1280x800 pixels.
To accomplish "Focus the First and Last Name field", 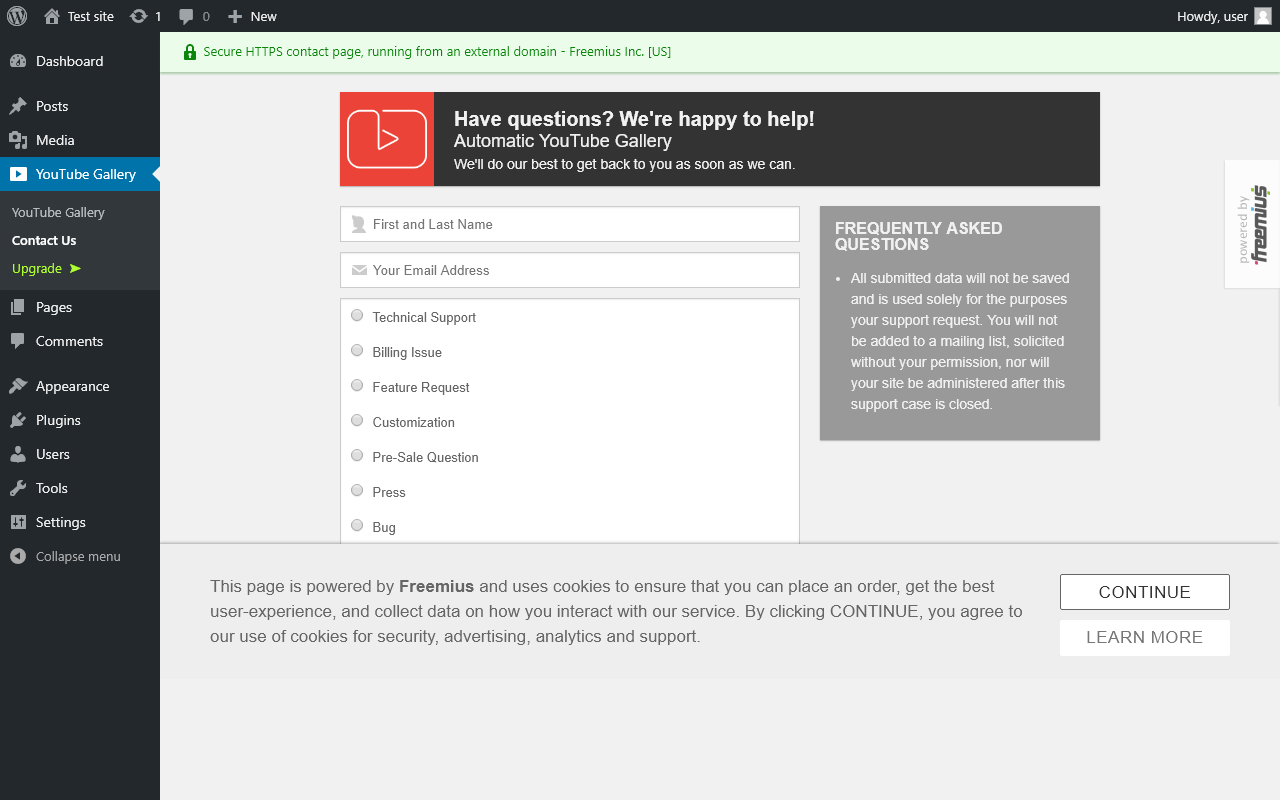I will (570, 224).
